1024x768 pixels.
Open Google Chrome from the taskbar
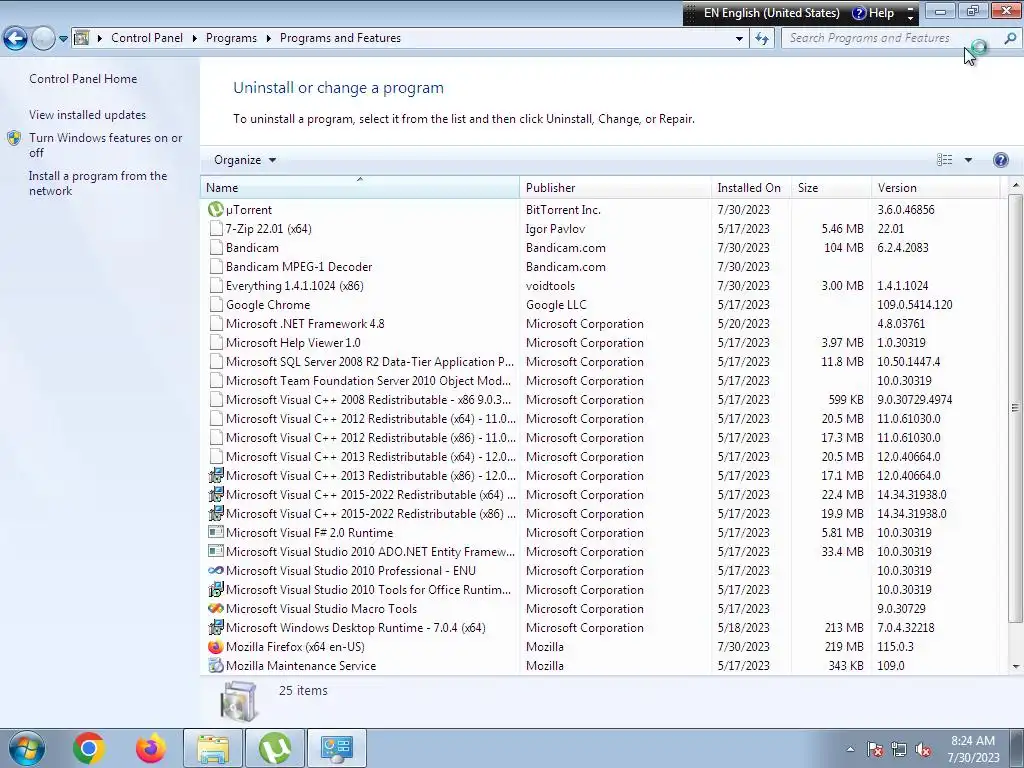coord(89,748)
